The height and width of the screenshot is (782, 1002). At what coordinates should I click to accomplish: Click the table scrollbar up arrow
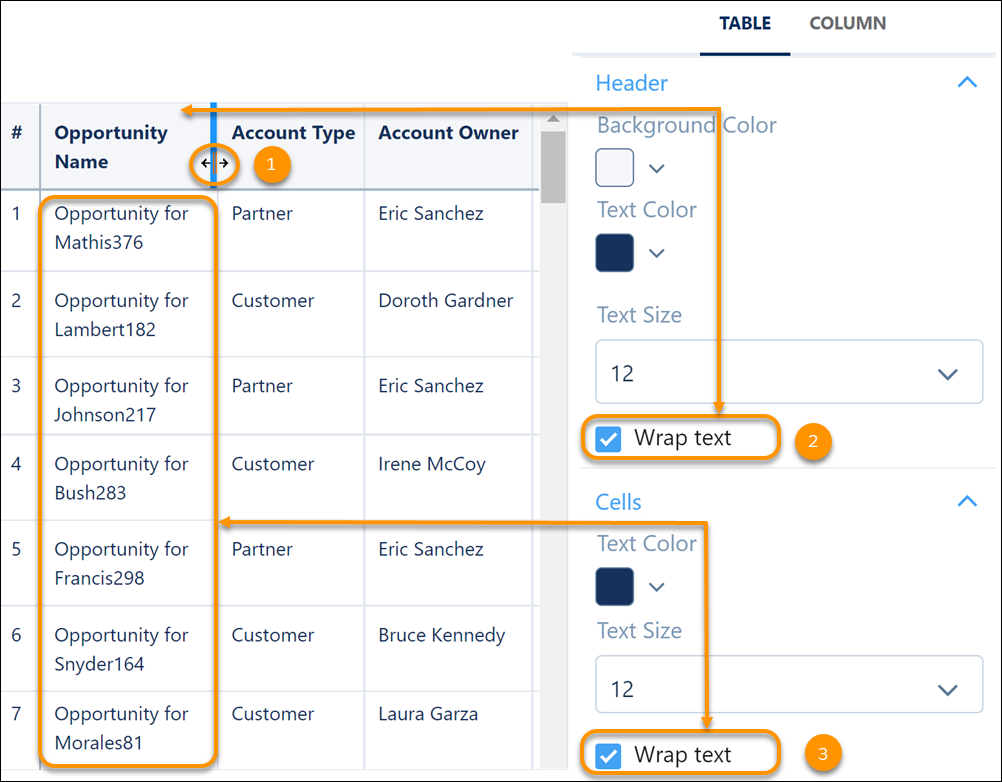[552, 118]
